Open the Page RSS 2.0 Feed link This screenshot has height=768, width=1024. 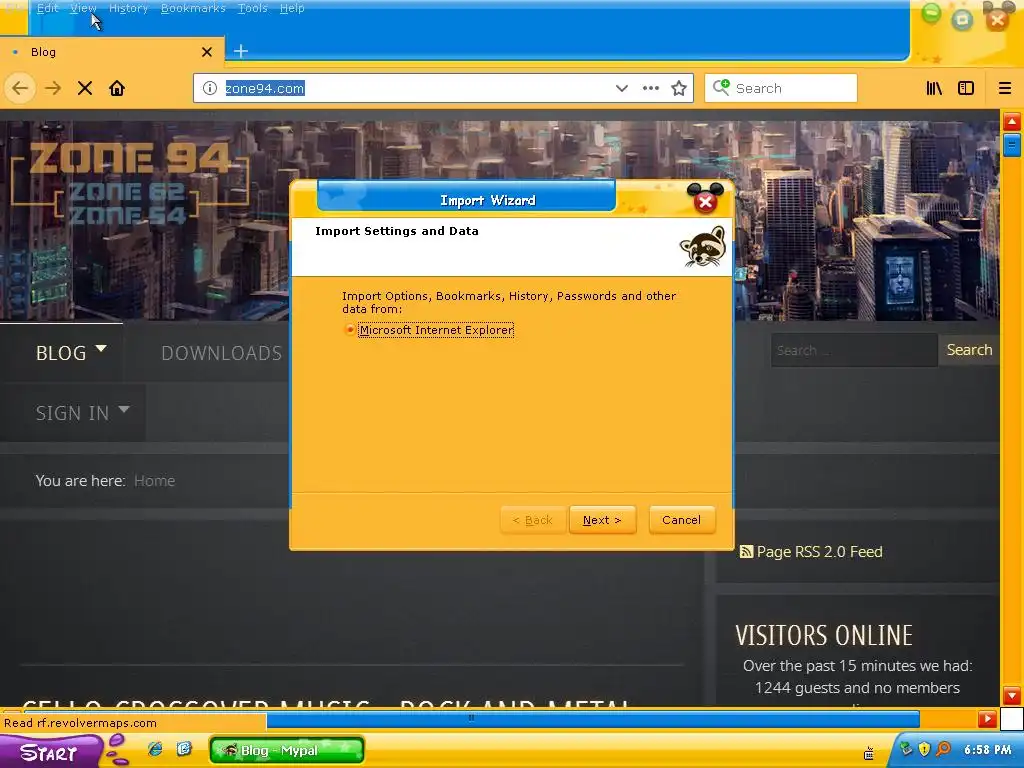[x=819, y=552]
